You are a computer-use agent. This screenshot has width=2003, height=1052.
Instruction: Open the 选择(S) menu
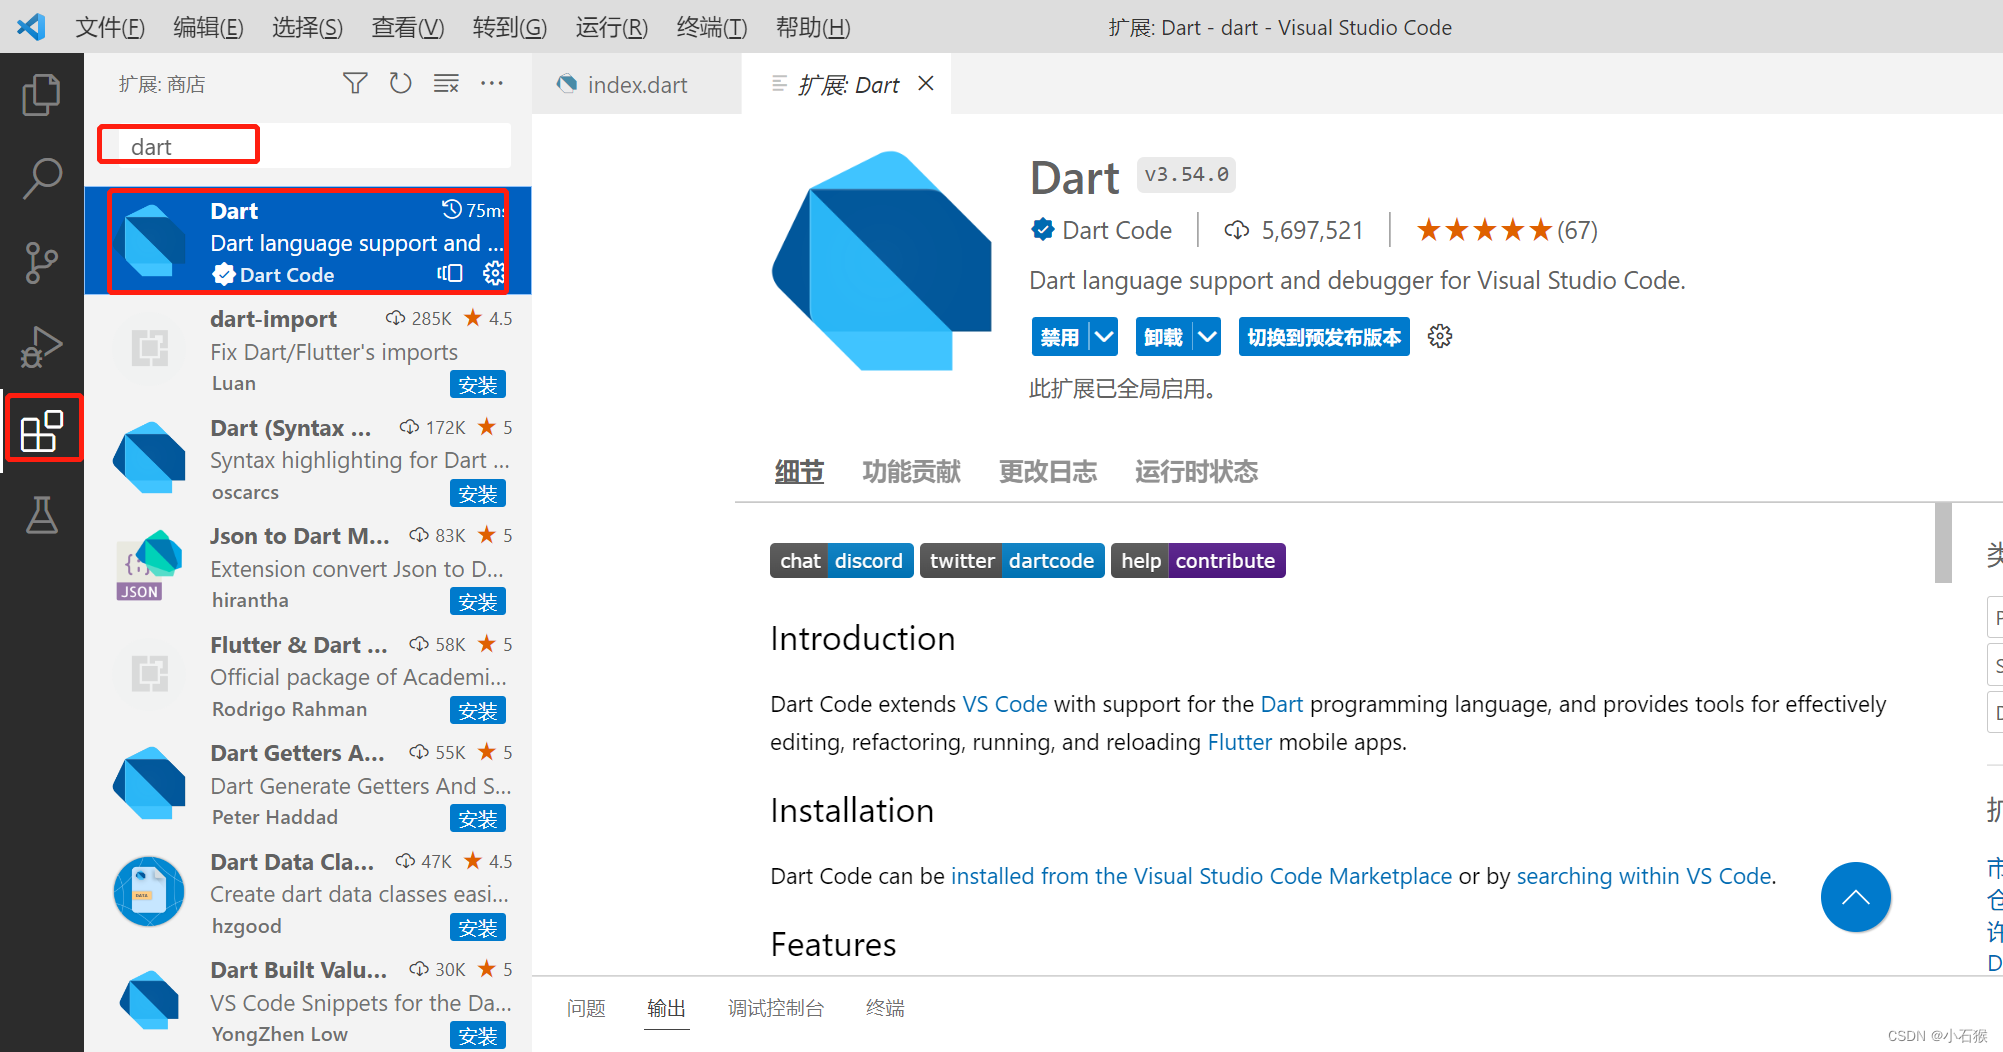pyautogui.click(x=308, y=27)
